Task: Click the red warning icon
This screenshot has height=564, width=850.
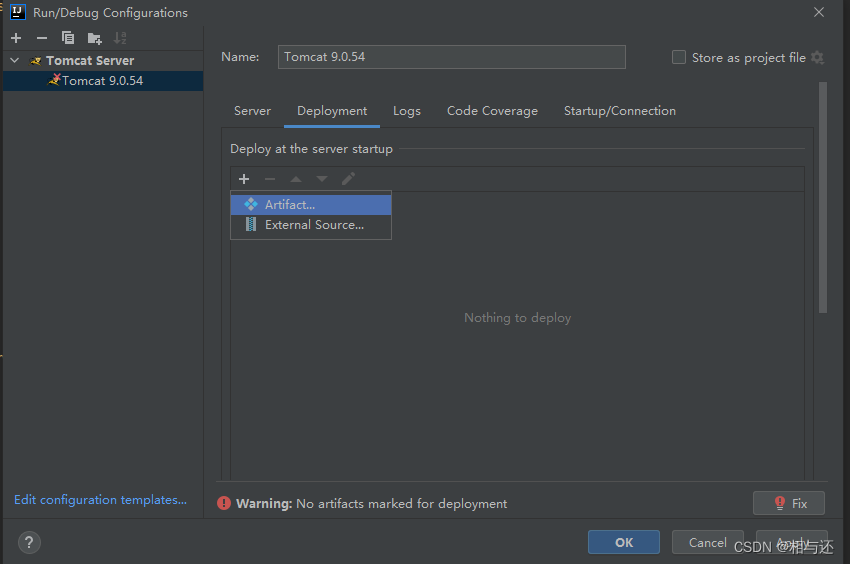Action: point(224,503)
